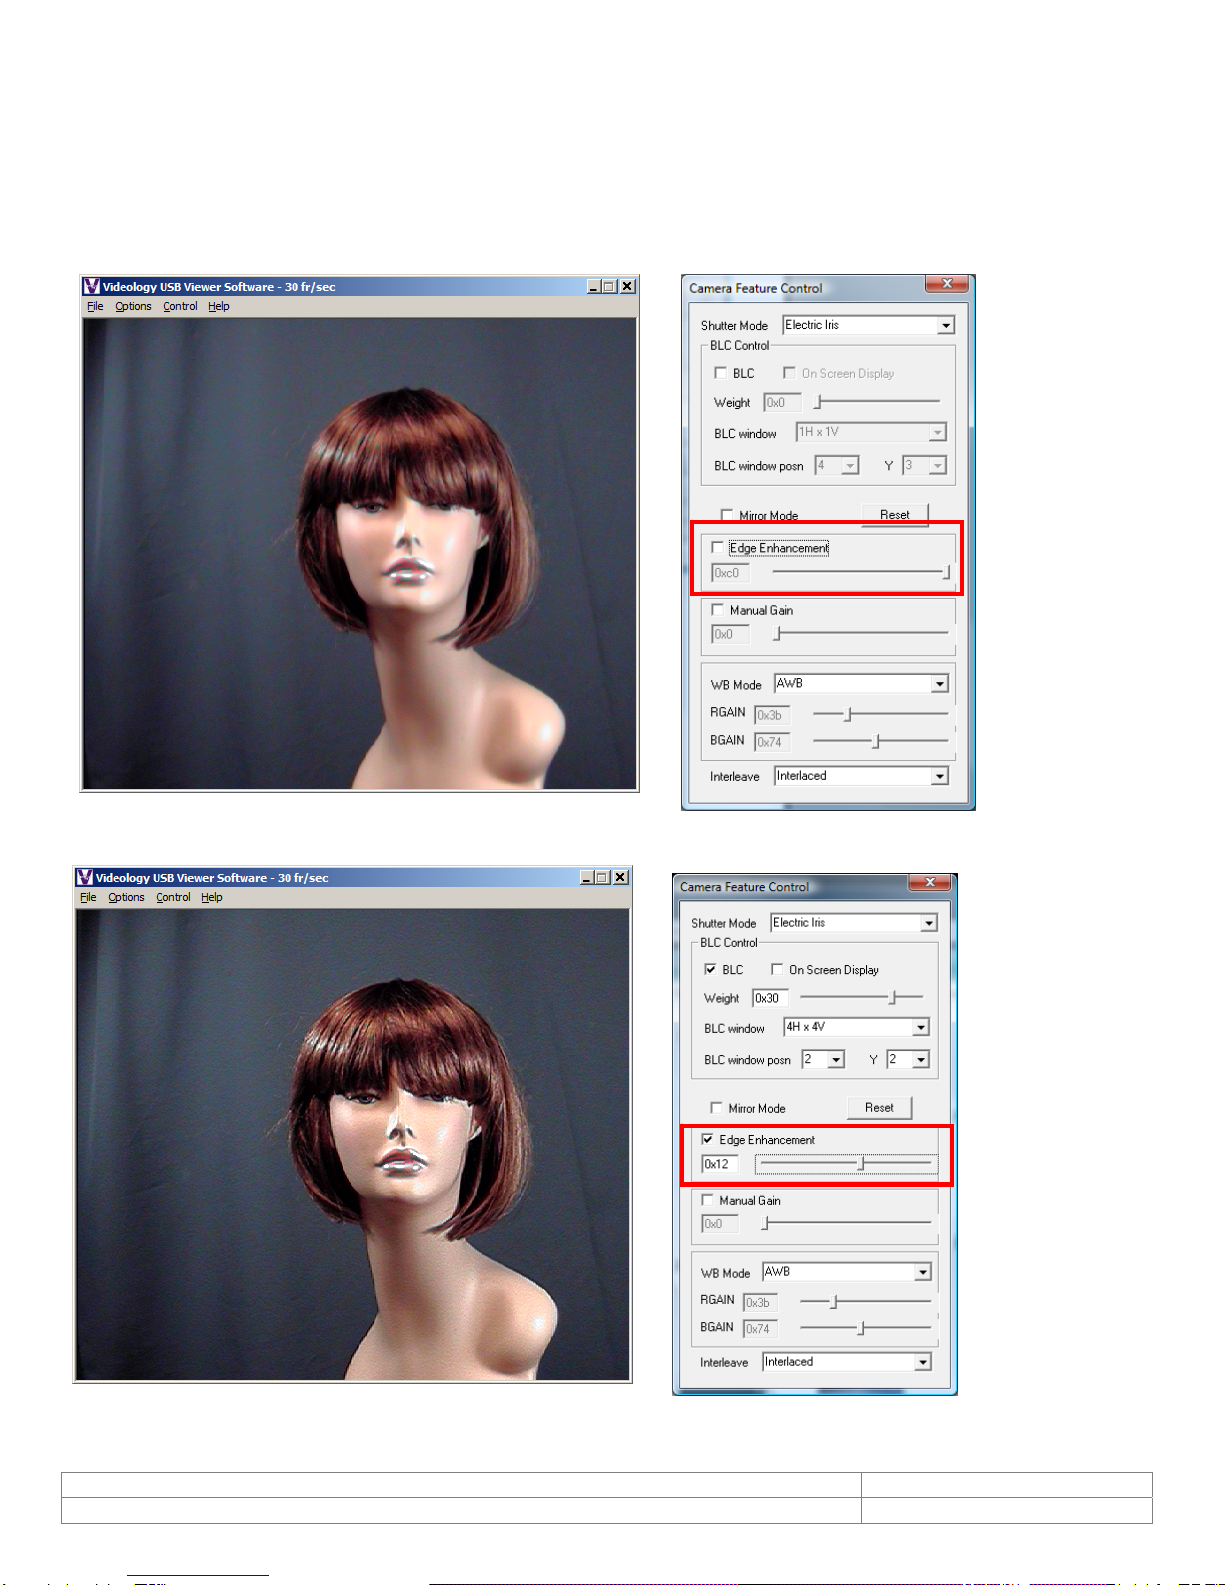Open File menu in lower viewer window
Screen dimensions: 1225x1585
click(88, 897)
